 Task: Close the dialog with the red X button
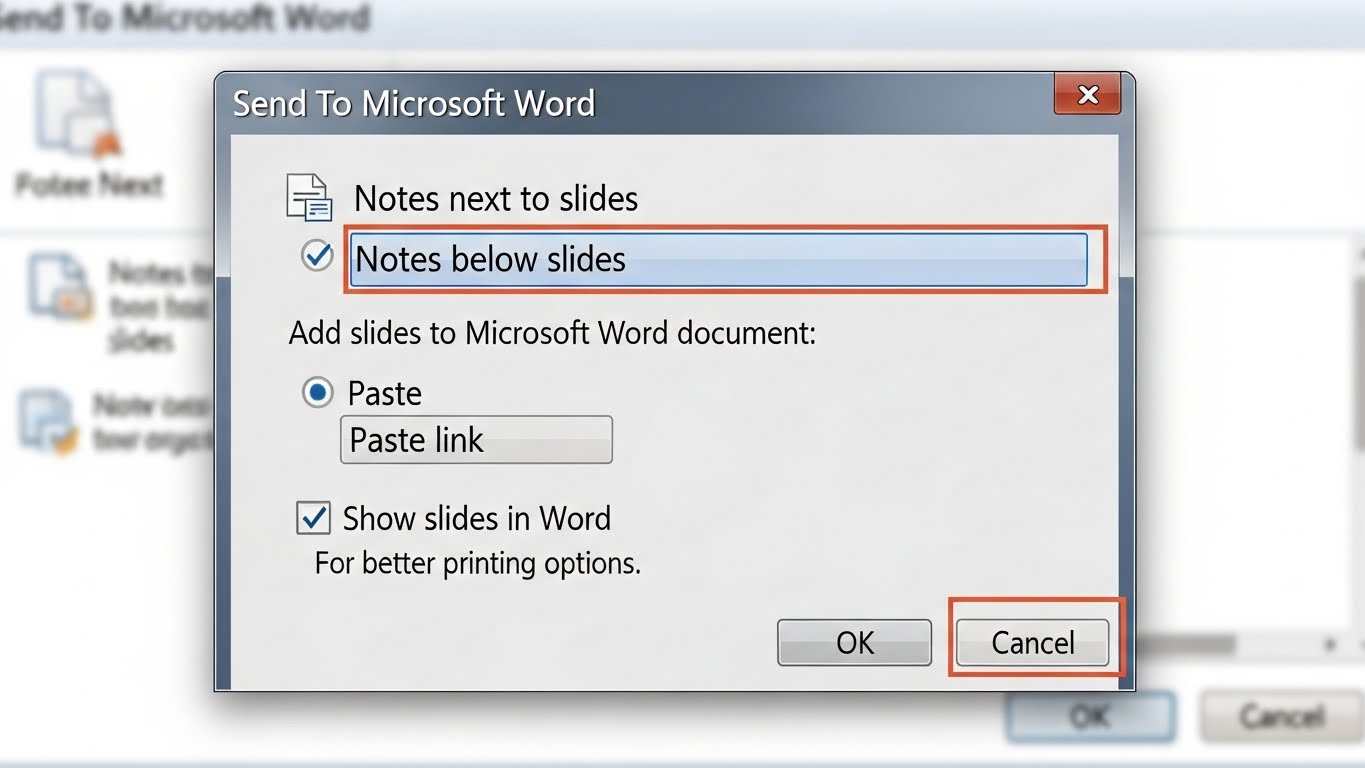point(1088,95)
